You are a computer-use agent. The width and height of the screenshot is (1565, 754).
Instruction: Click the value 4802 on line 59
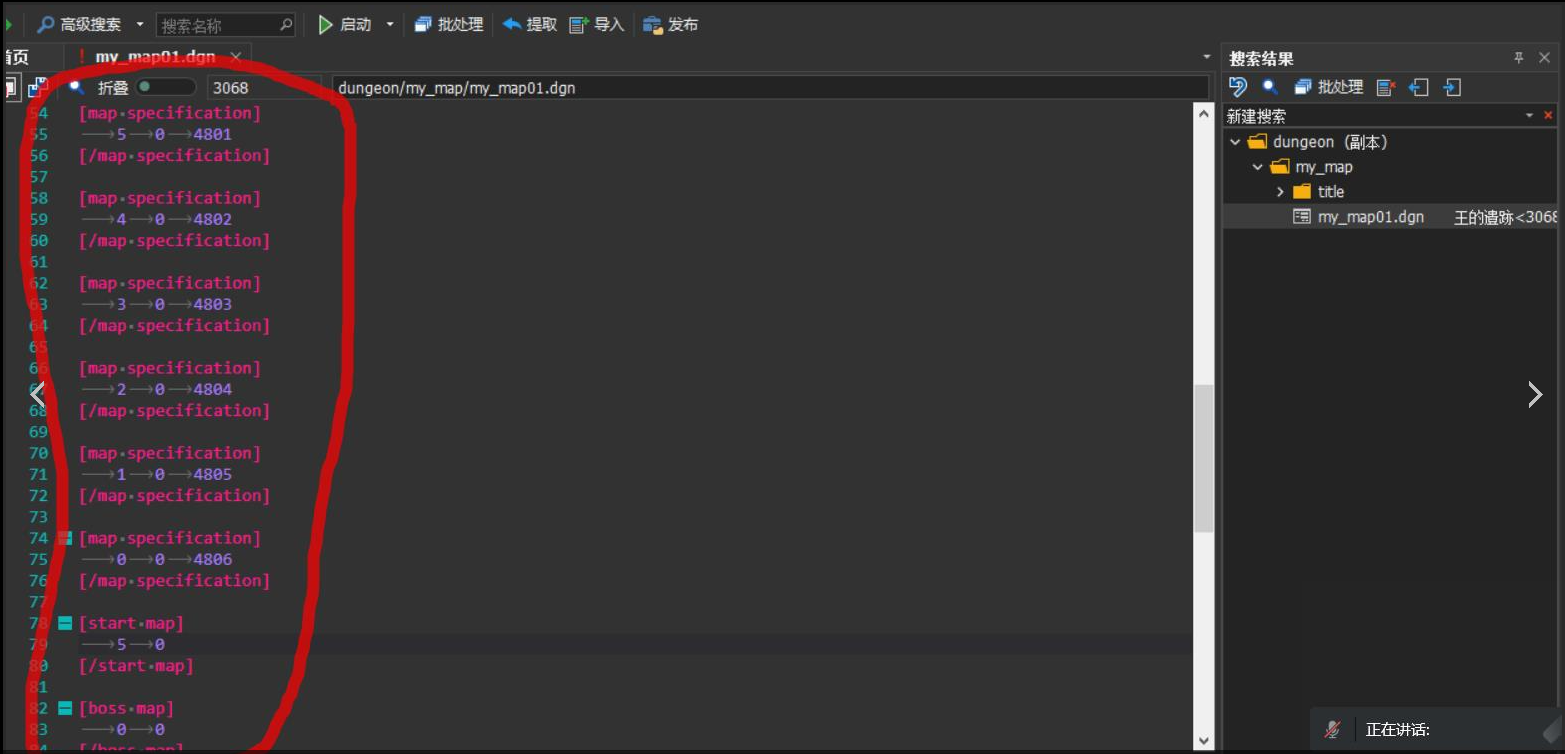pyautogui.click(x=212, y=219)
